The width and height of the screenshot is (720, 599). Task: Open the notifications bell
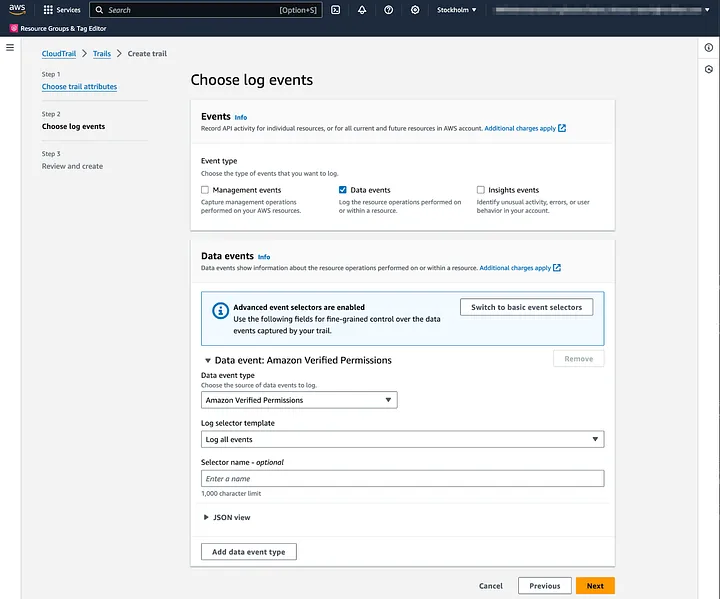pos(362,10)
